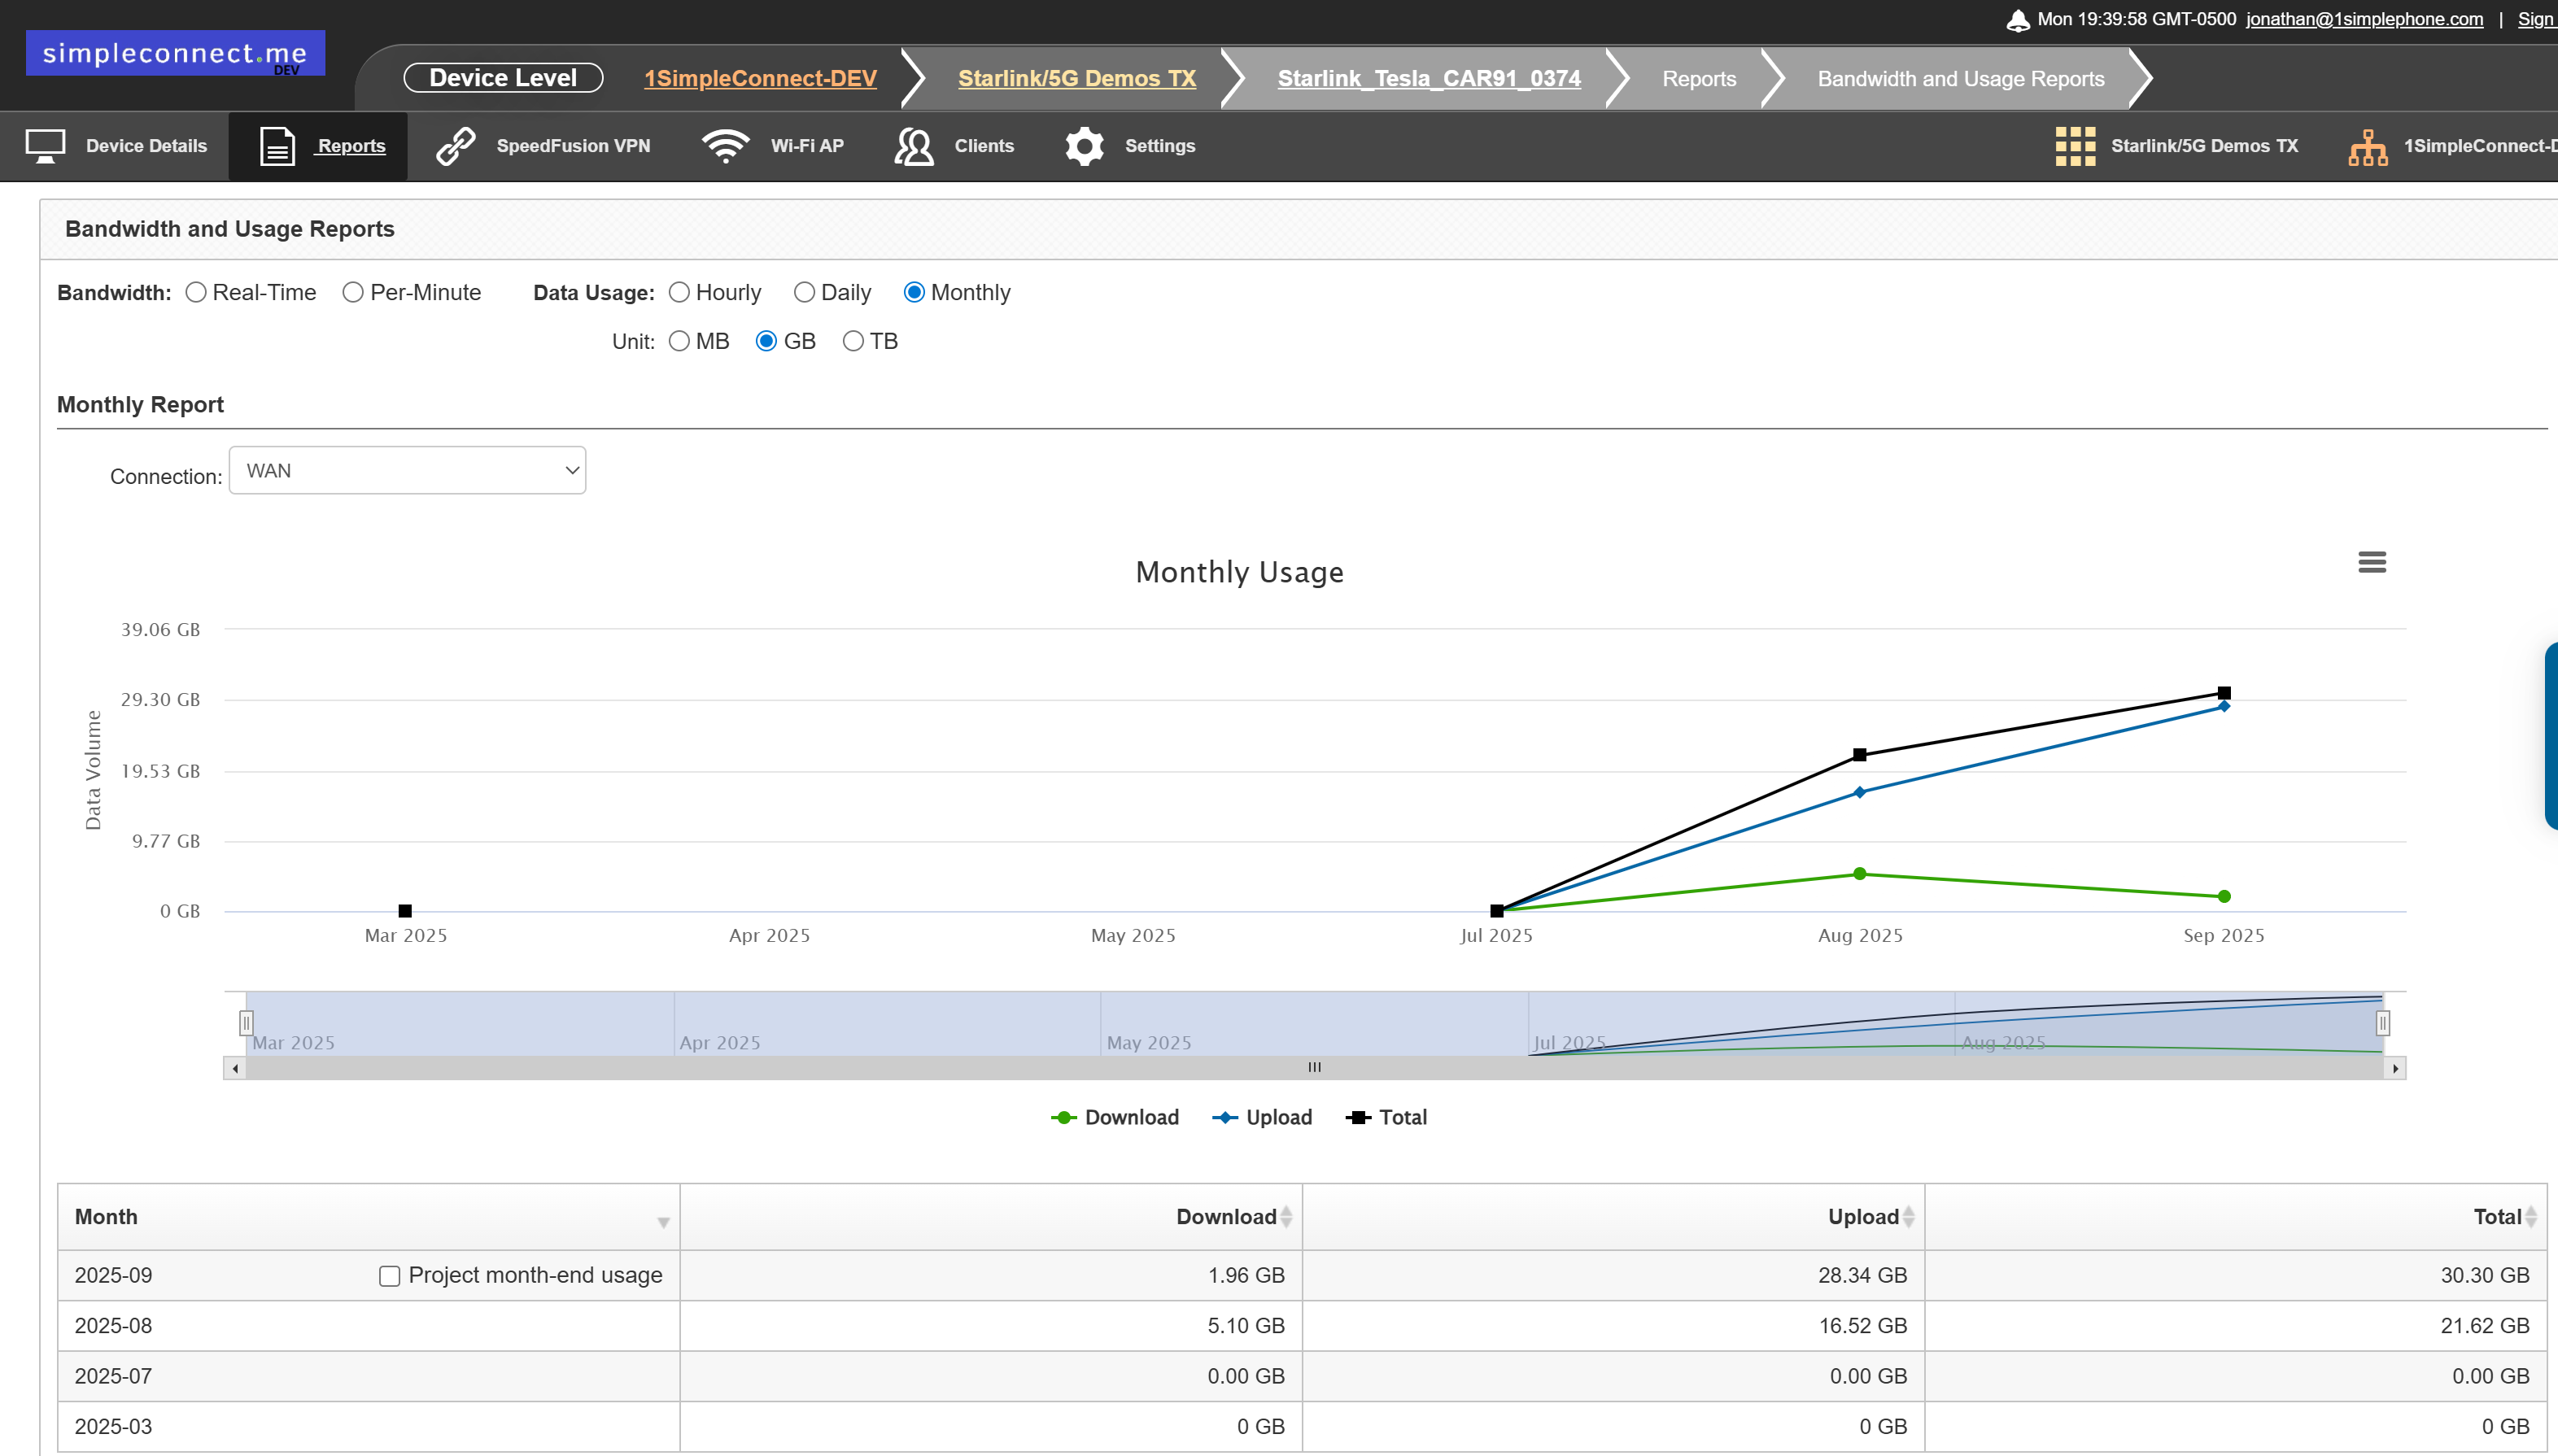Select Real-Time bandwidth radio button
The width and height of the screenshot is (2558, 1456).
coord(196,292)
